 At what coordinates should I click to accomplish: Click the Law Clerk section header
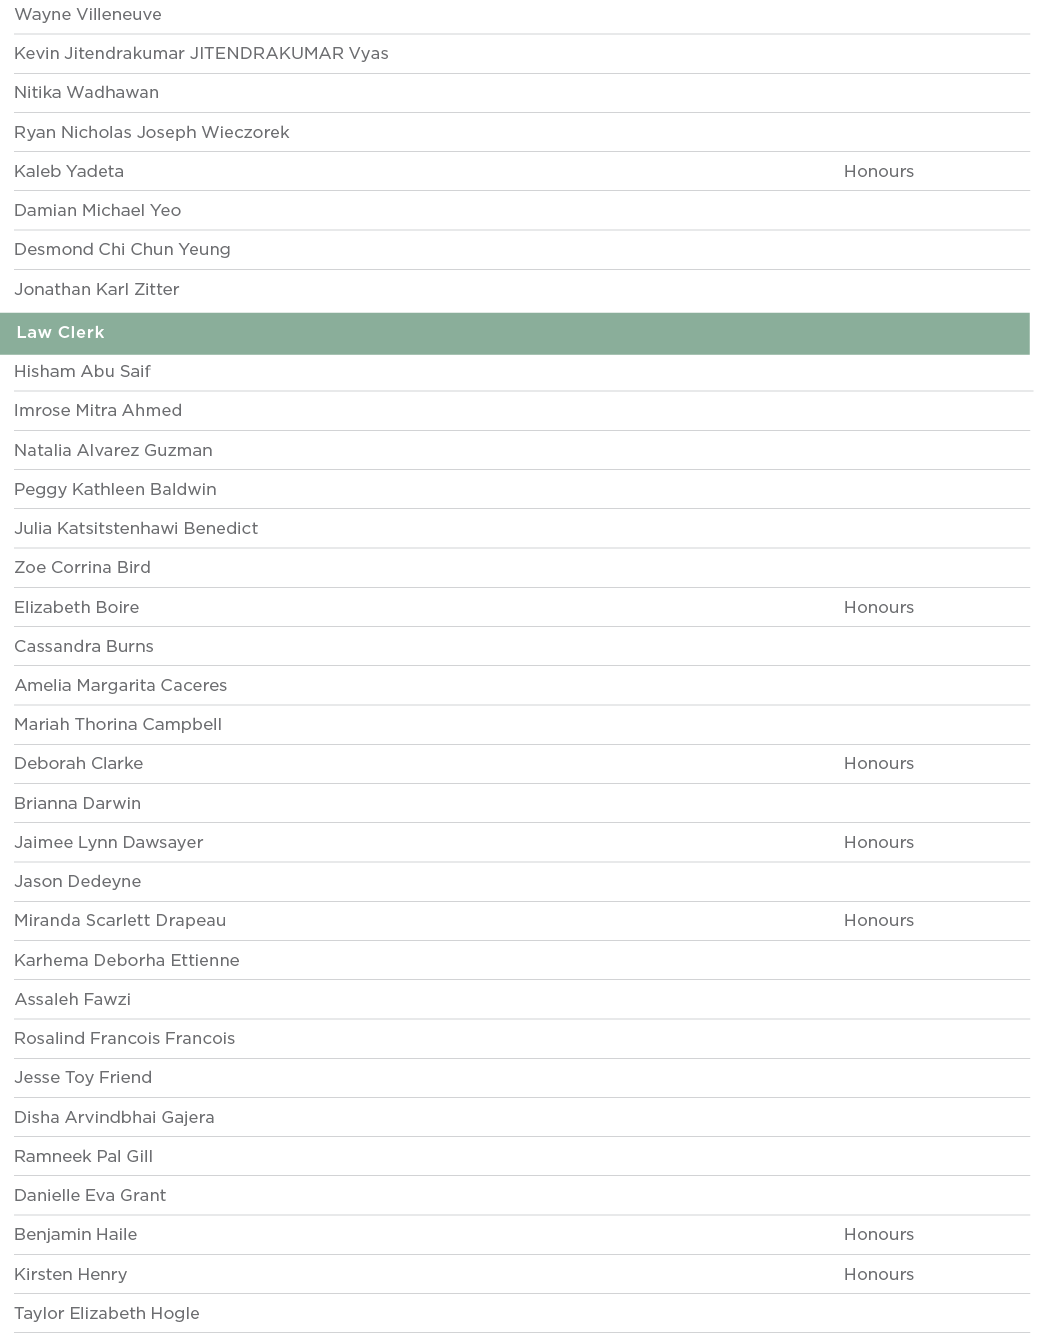(x=60, y=333)
